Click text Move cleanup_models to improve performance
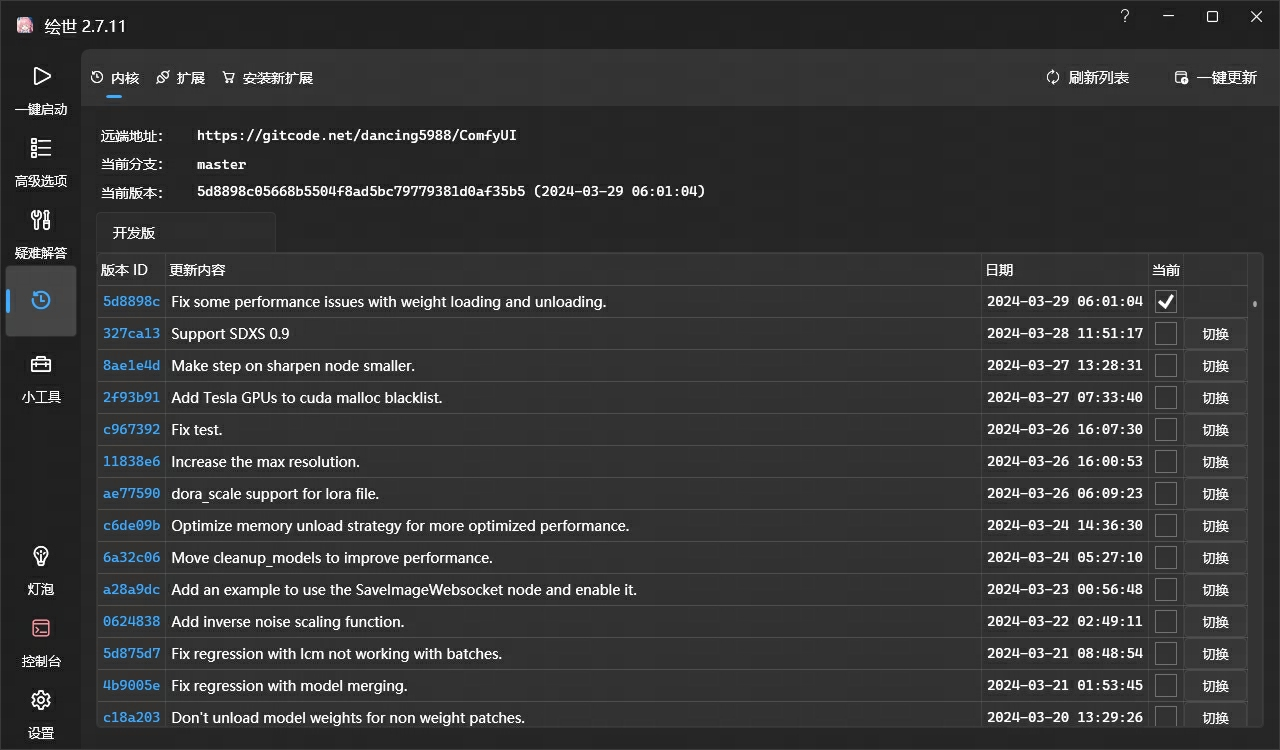 332,557
